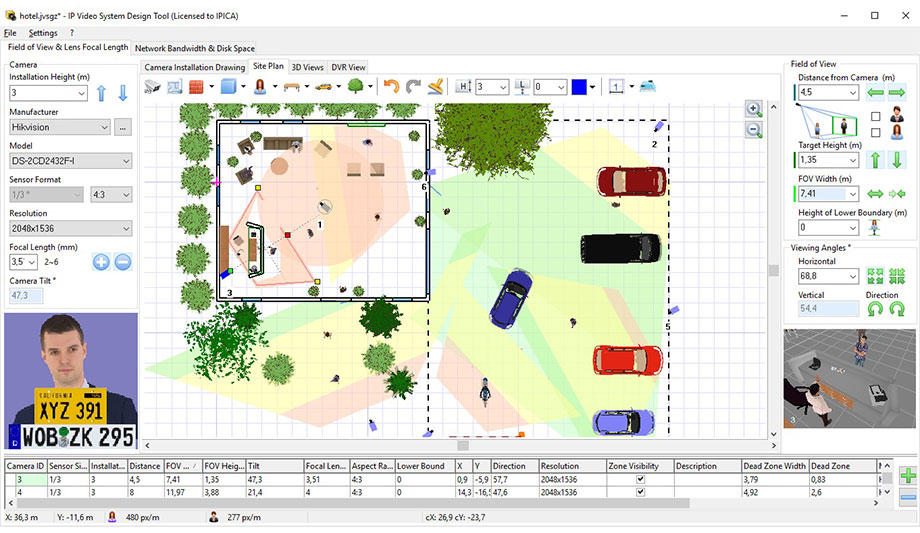Select the add person figure tool
Screen dimensions: 920x533
pos(259,87)
